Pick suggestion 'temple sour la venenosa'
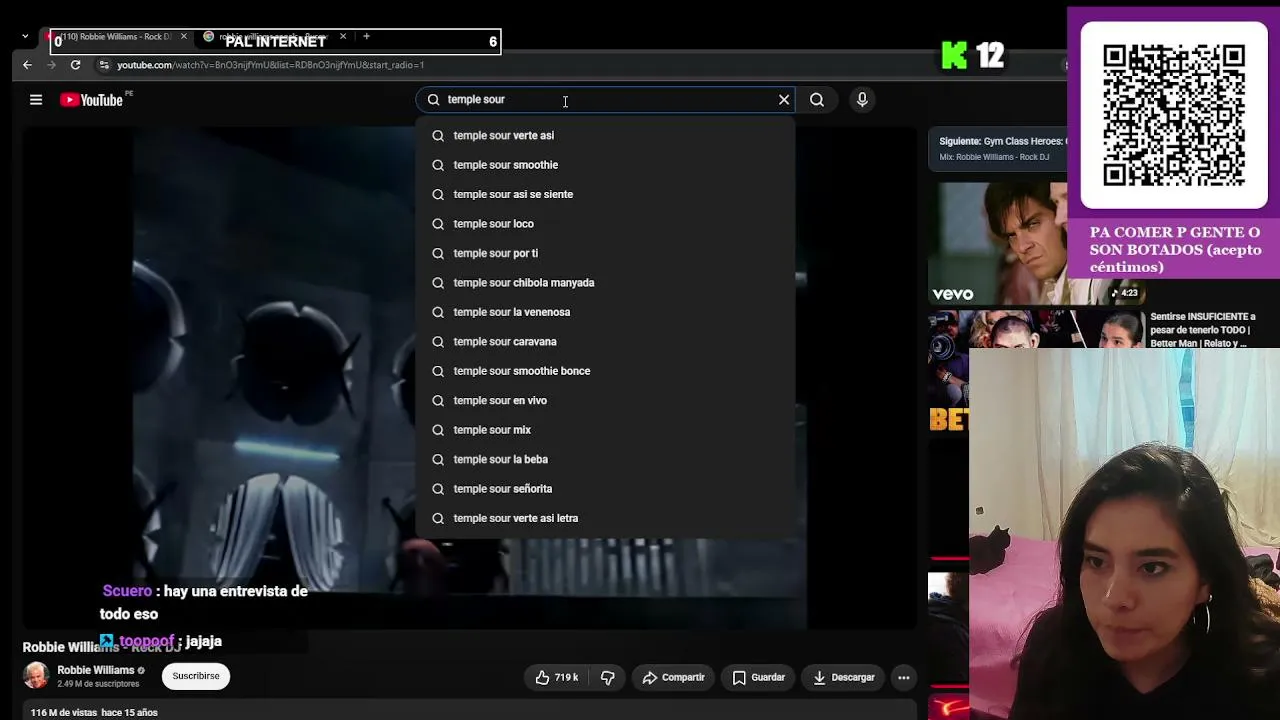 tap(606, 312)
